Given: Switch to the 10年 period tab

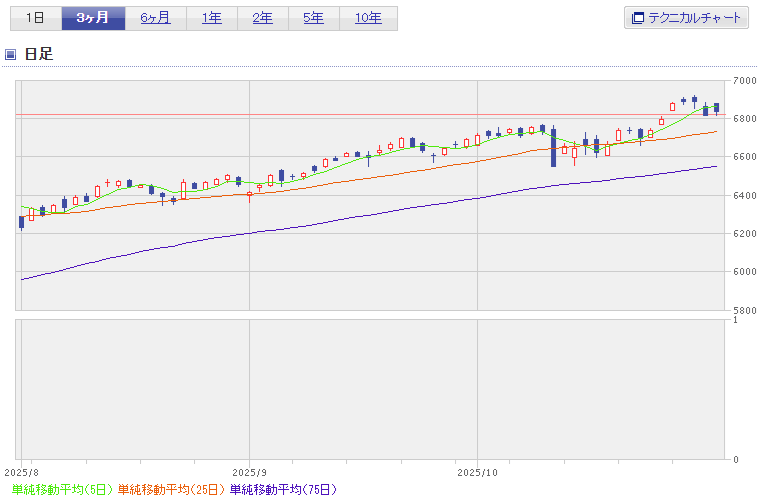Looking at the screenshot, I should pos(367,18).
